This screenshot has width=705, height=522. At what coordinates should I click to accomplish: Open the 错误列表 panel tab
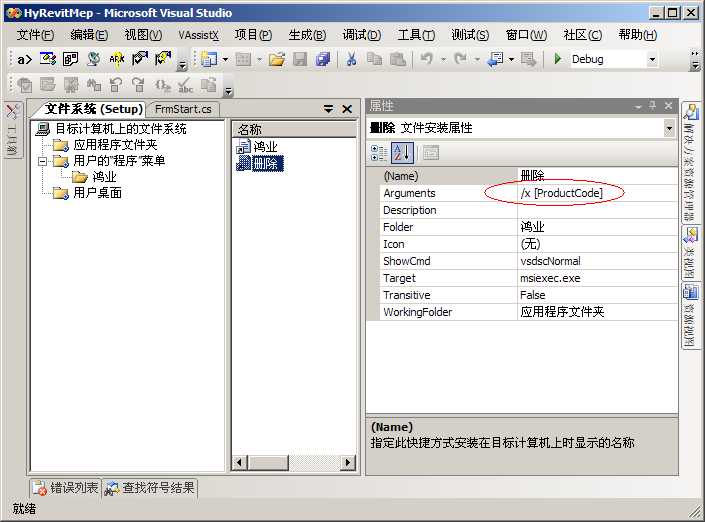point(66,488)
